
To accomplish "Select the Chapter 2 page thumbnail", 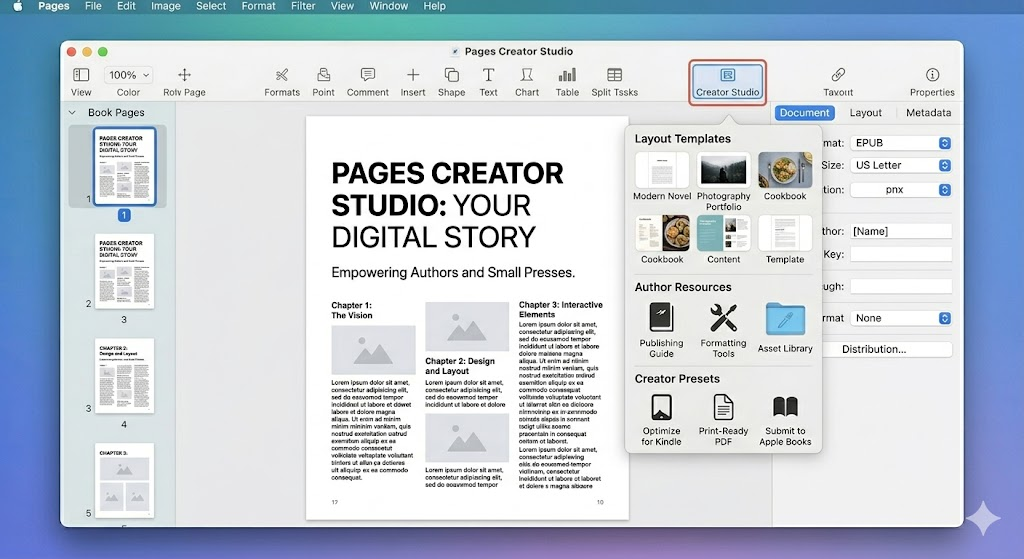I will [124, 375].
